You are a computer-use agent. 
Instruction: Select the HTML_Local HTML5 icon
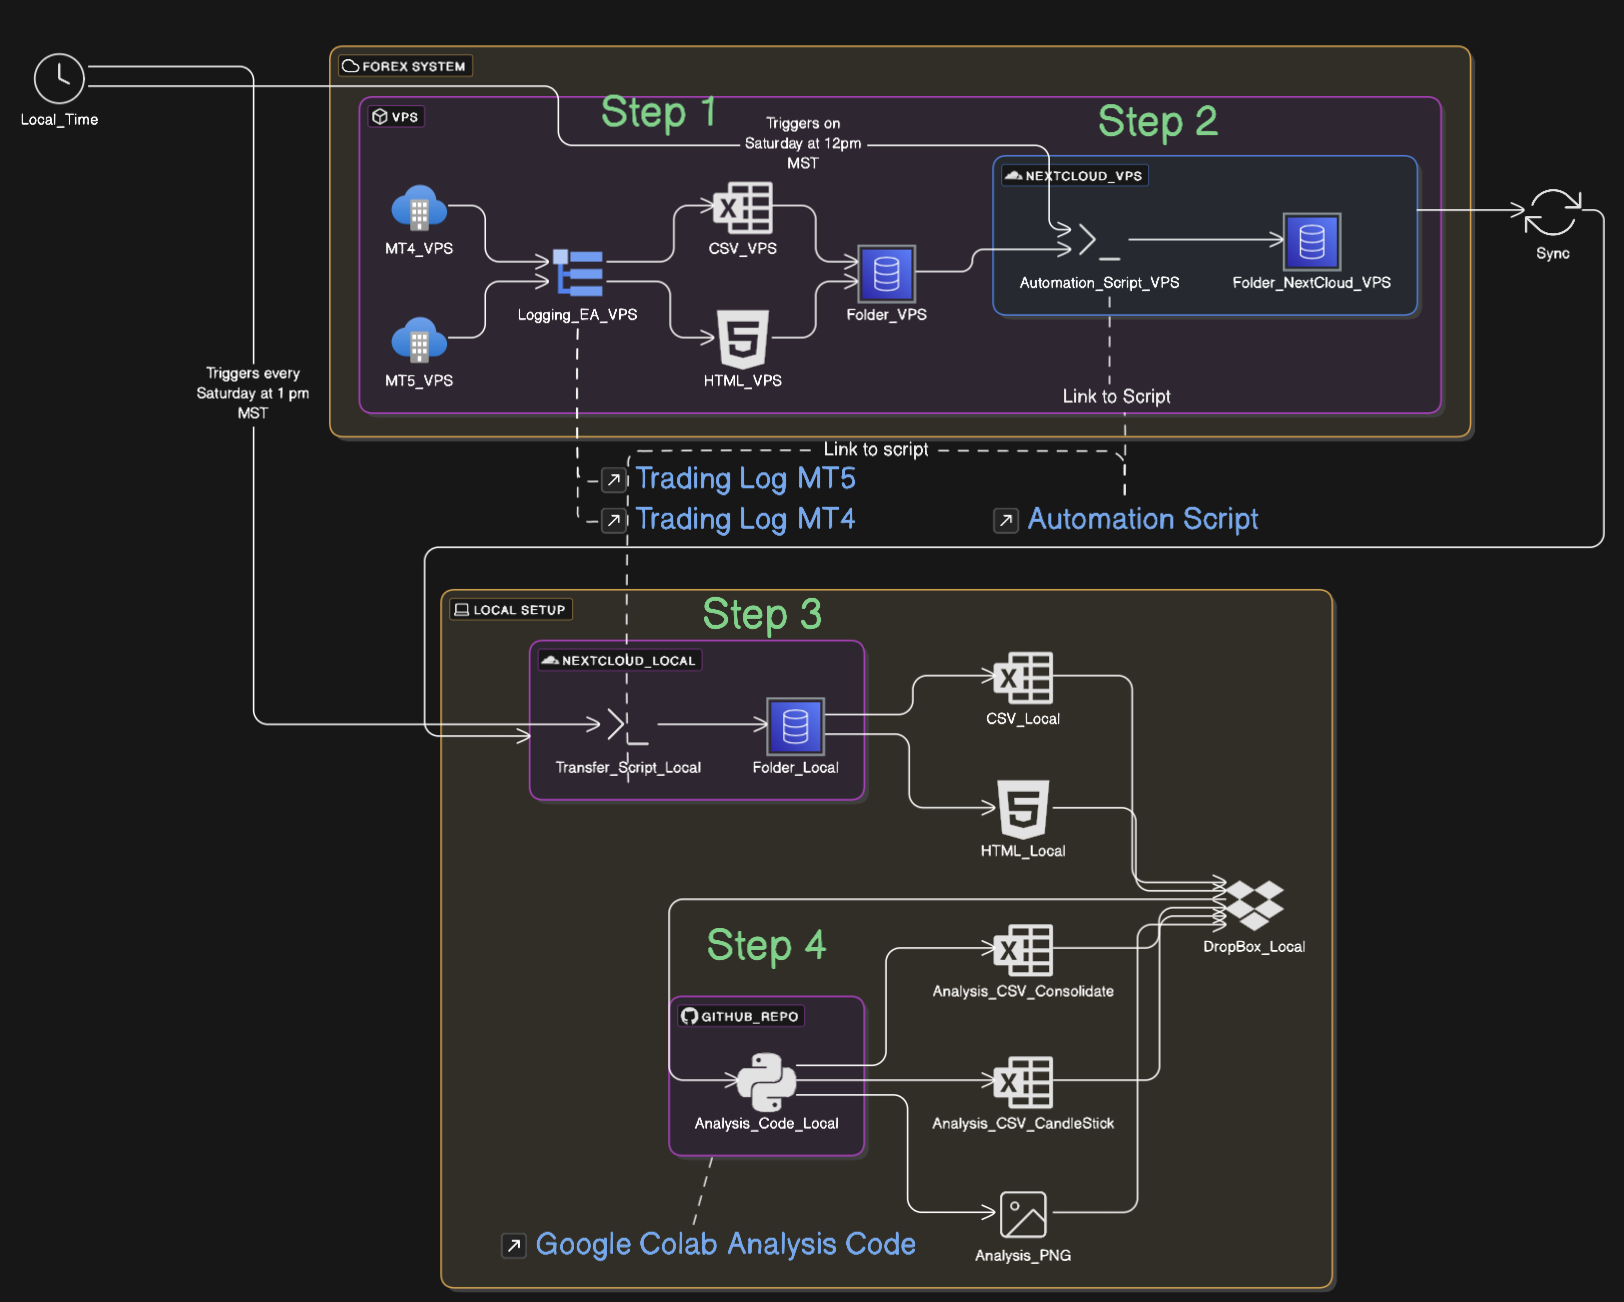coord(1023,809)
